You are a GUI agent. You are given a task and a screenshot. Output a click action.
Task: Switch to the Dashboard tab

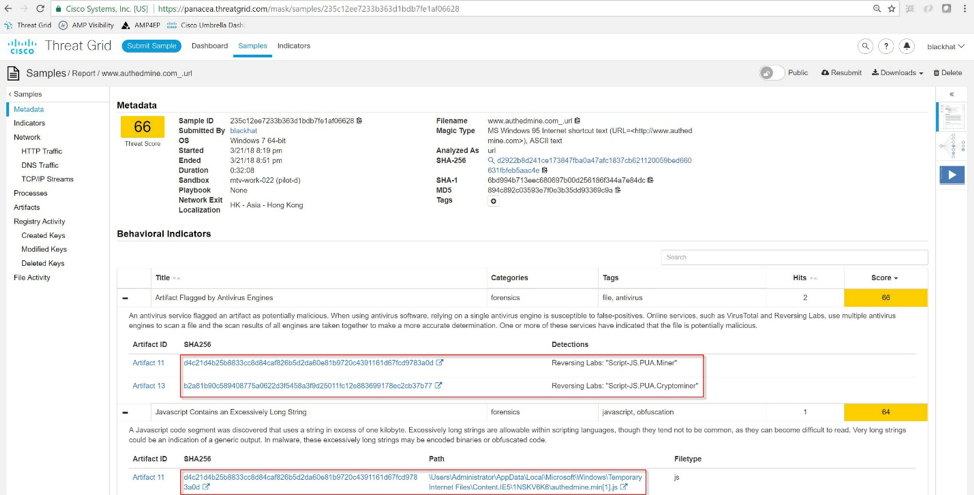click(209, 46)
